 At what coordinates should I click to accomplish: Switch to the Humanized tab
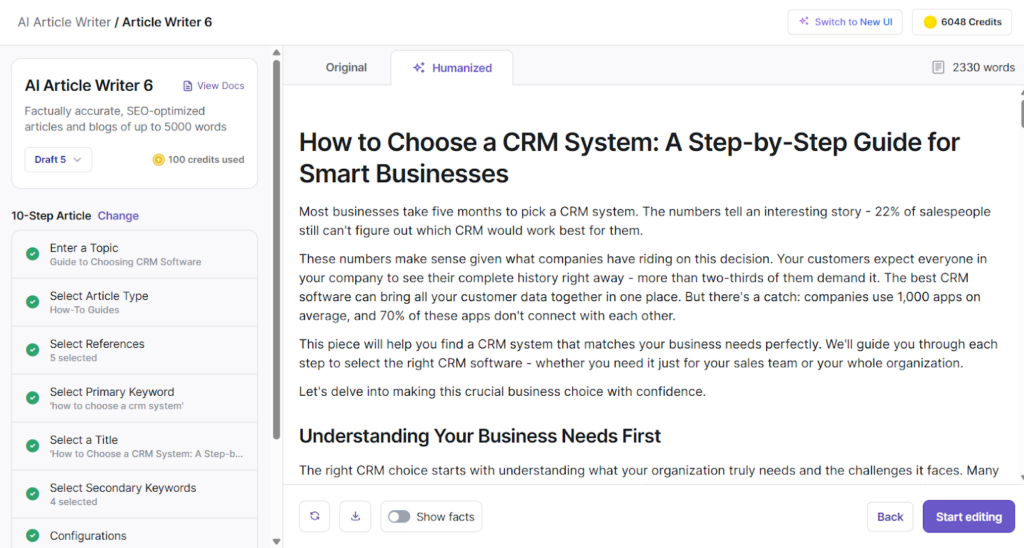[x=452, y=68]
